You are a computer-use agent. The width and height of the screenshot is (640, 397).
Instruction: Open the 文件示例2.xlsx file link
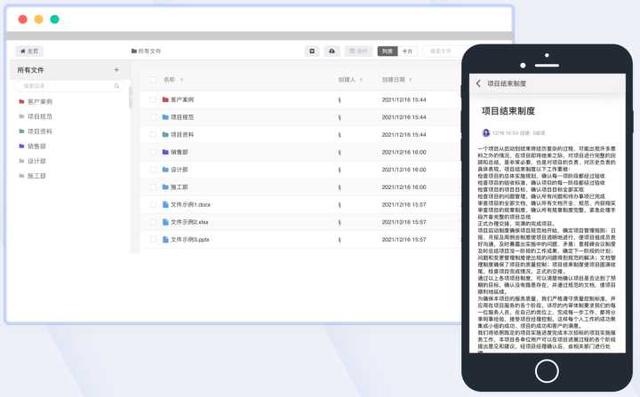tap(189, 222)
